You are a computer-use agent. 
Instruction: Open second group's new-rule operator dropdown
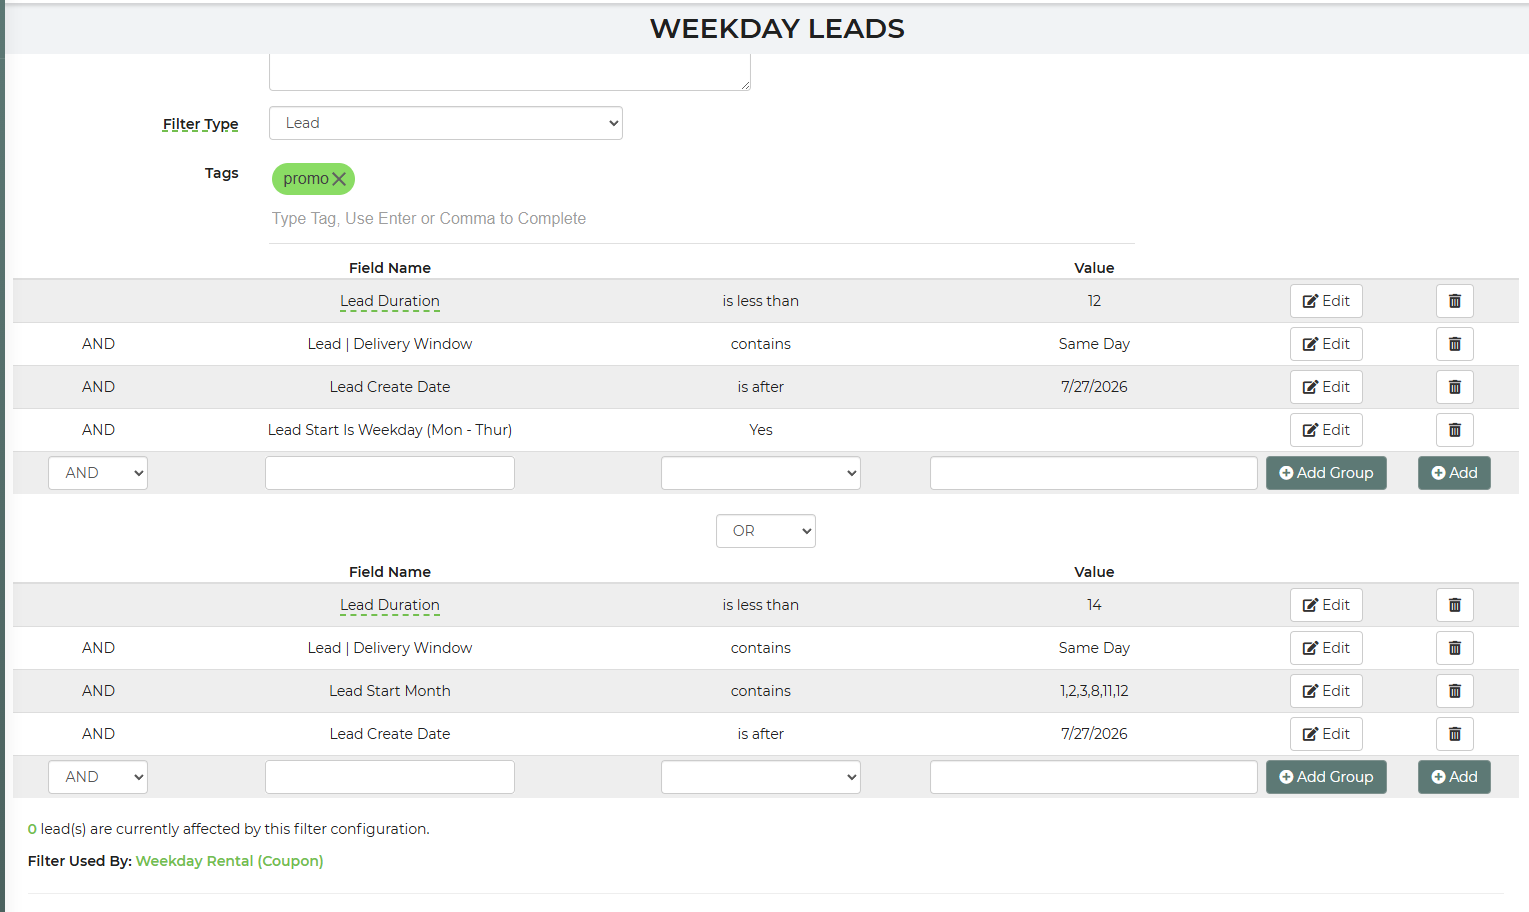(x=761, y=777)
